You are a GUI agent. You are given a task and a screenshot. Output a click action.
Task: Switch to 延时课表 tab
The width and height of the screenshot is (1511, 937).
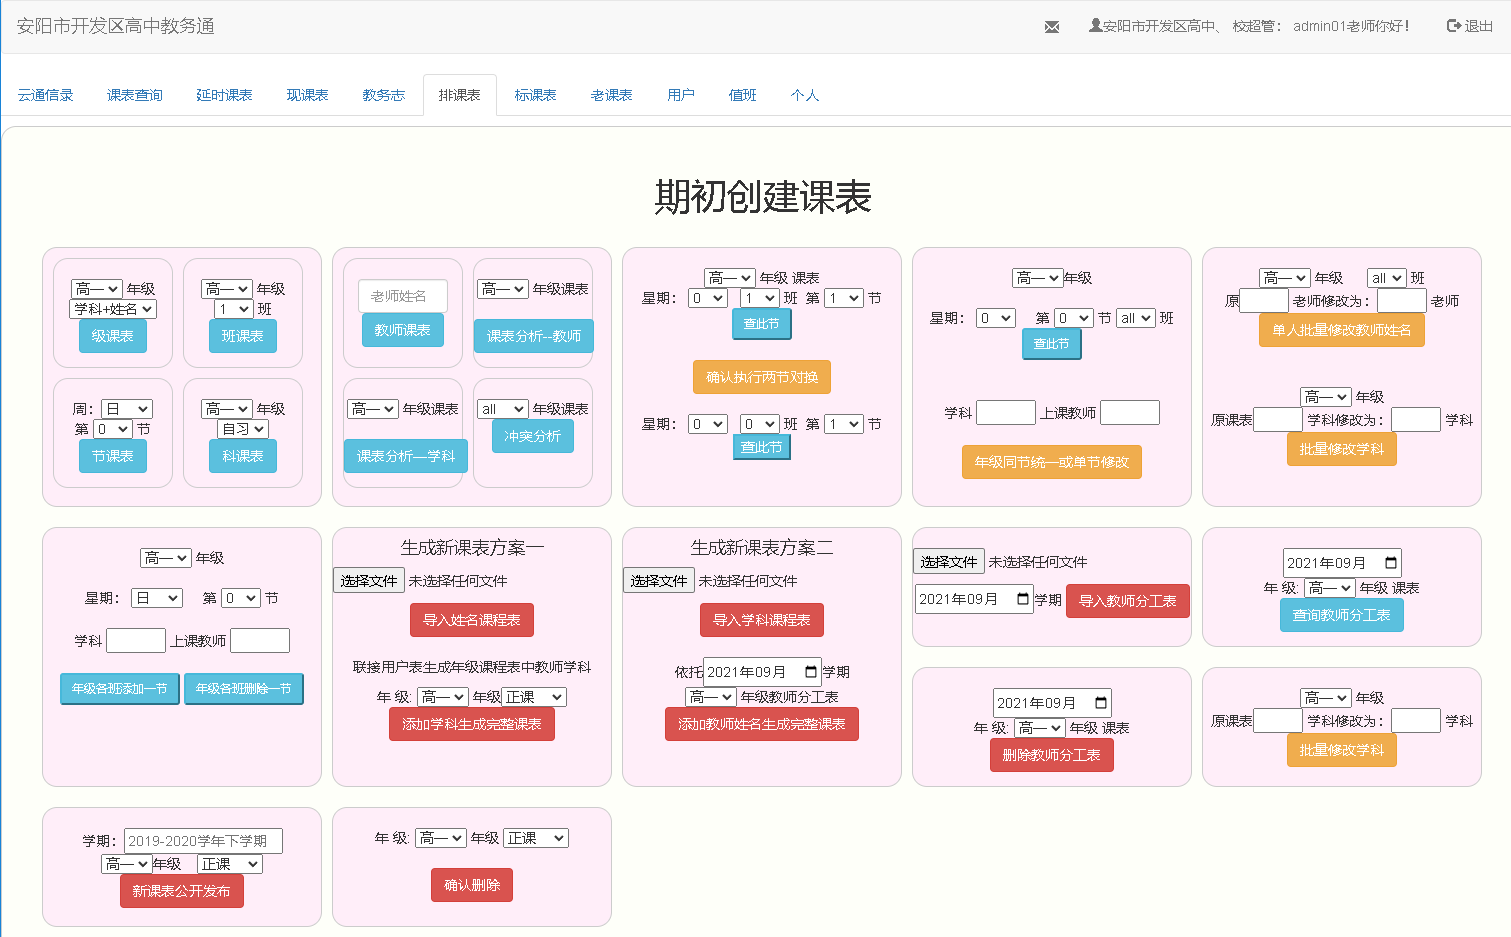point(224,95)
